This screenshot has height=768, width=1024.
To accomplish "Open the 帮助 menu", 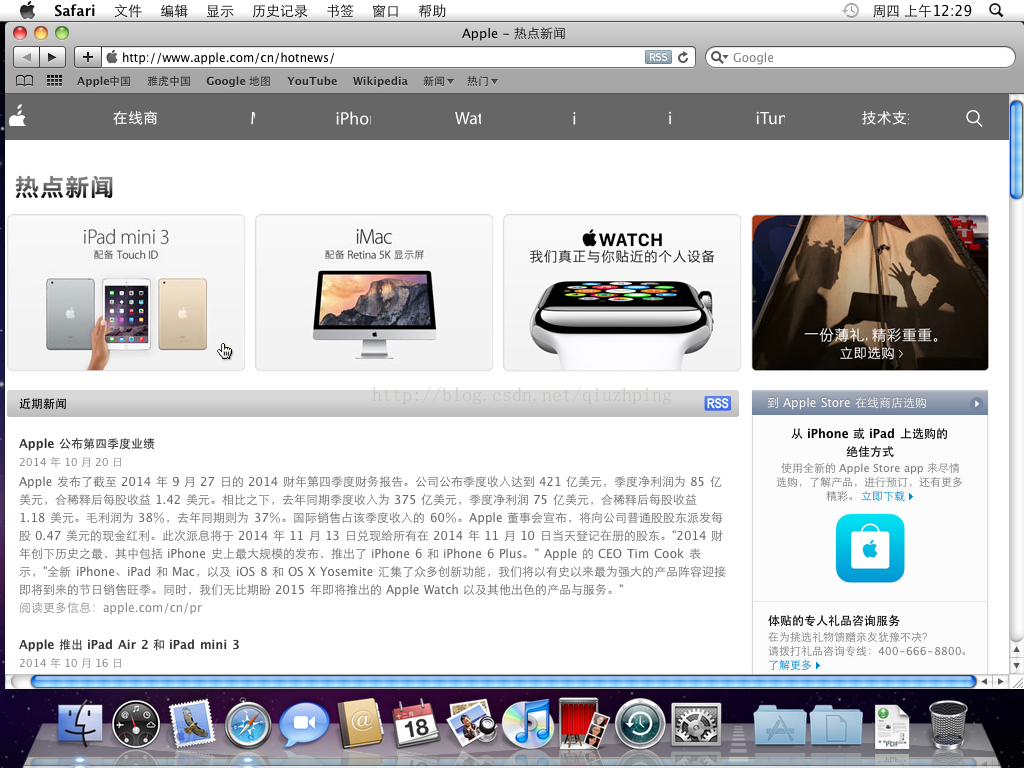I will point(432,10).
